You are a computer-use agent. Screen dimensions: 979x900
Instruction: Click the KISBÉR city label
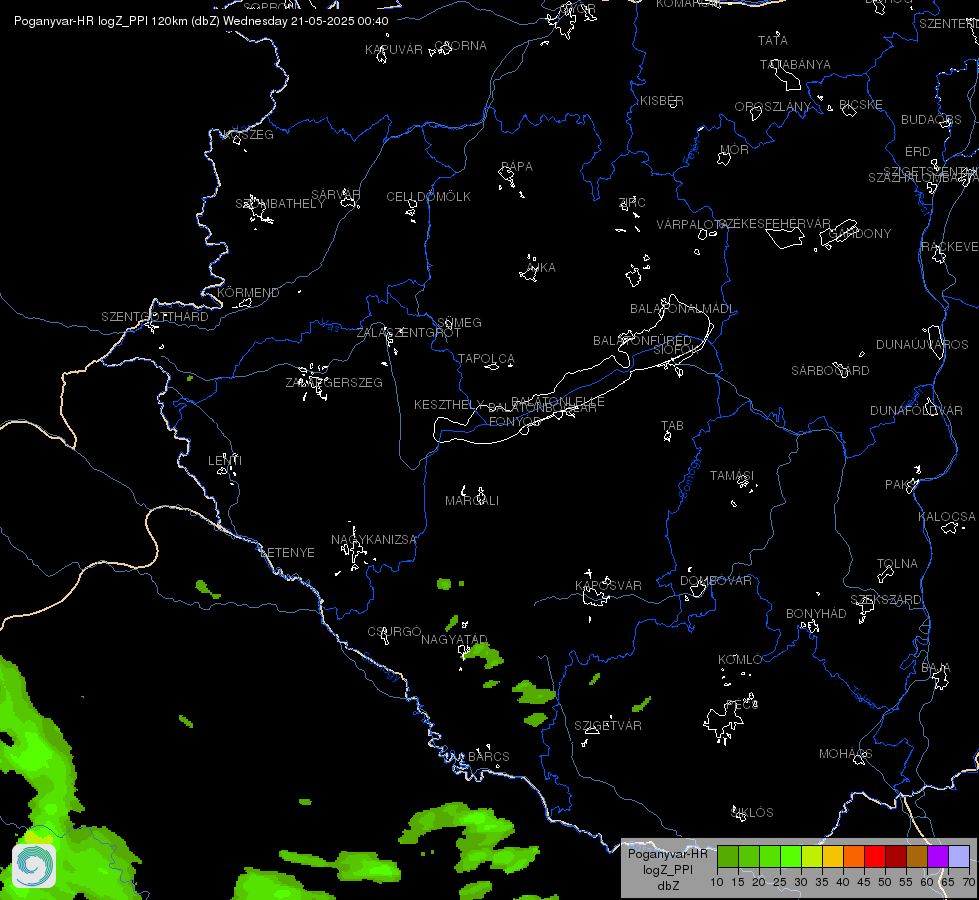click(661, 101)
